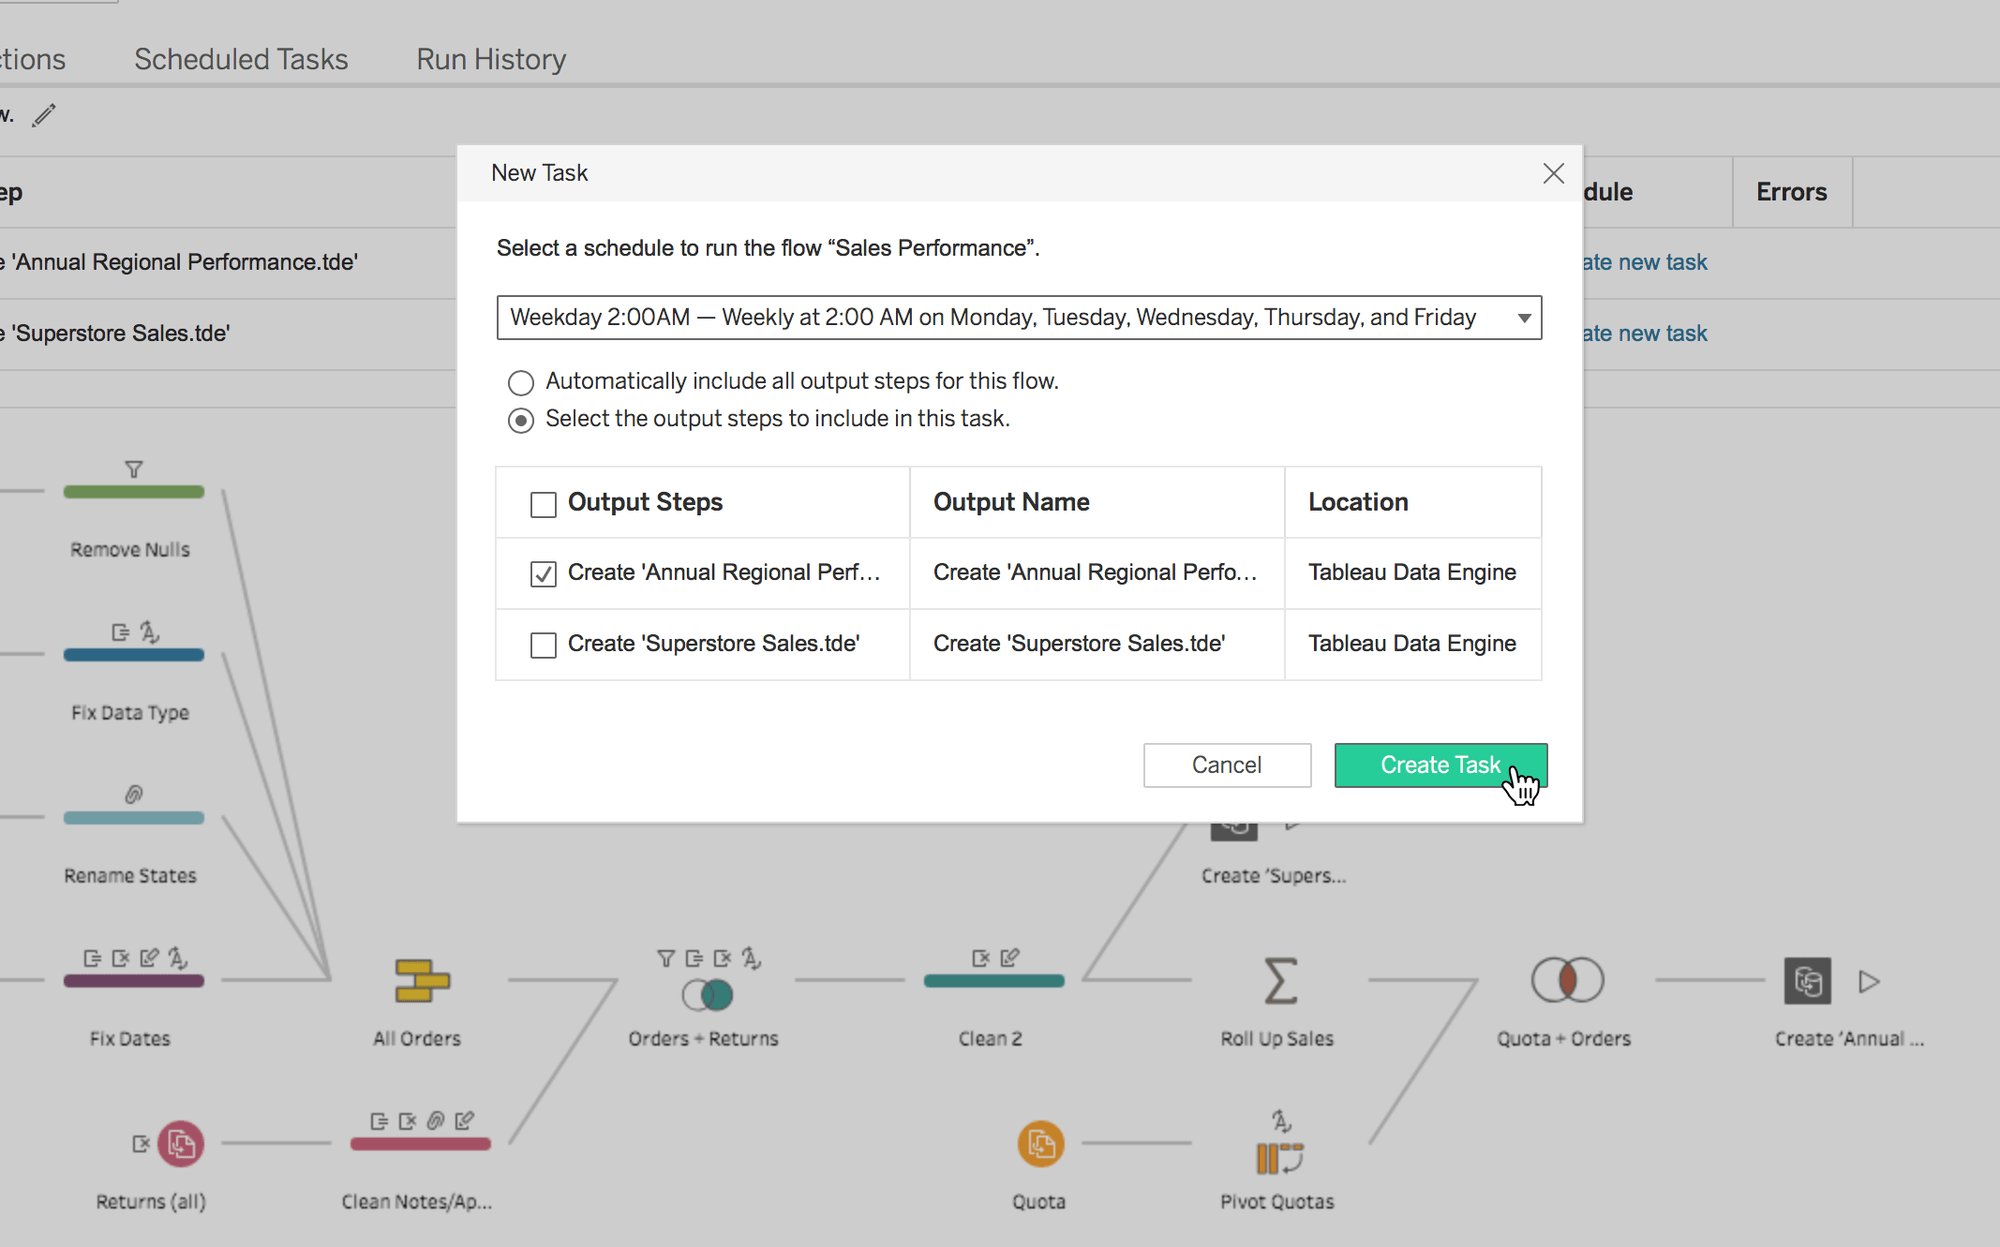The image size is (2000, 1247).
Task: Click the pencil edit icon near top left
Action: pos(44,115)
